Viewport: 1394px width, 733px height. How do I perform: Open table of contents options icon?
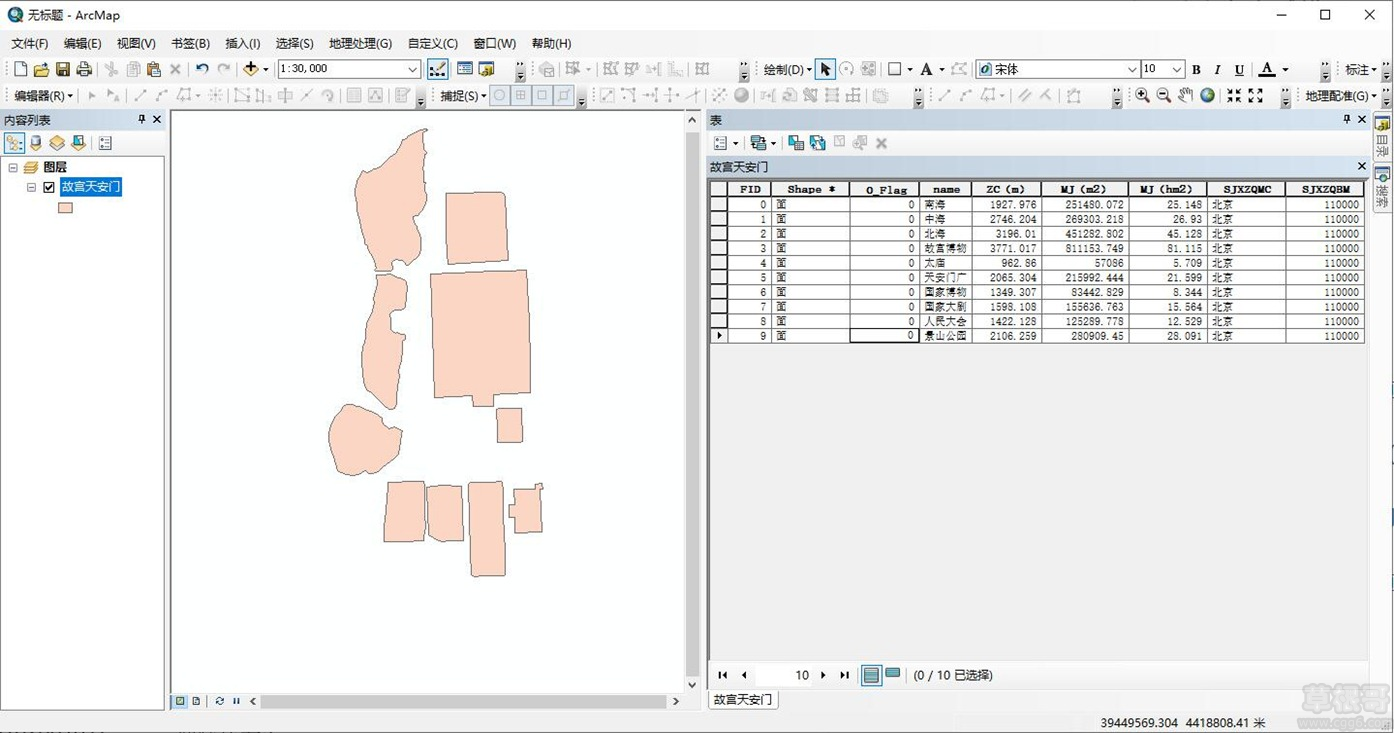105,143
